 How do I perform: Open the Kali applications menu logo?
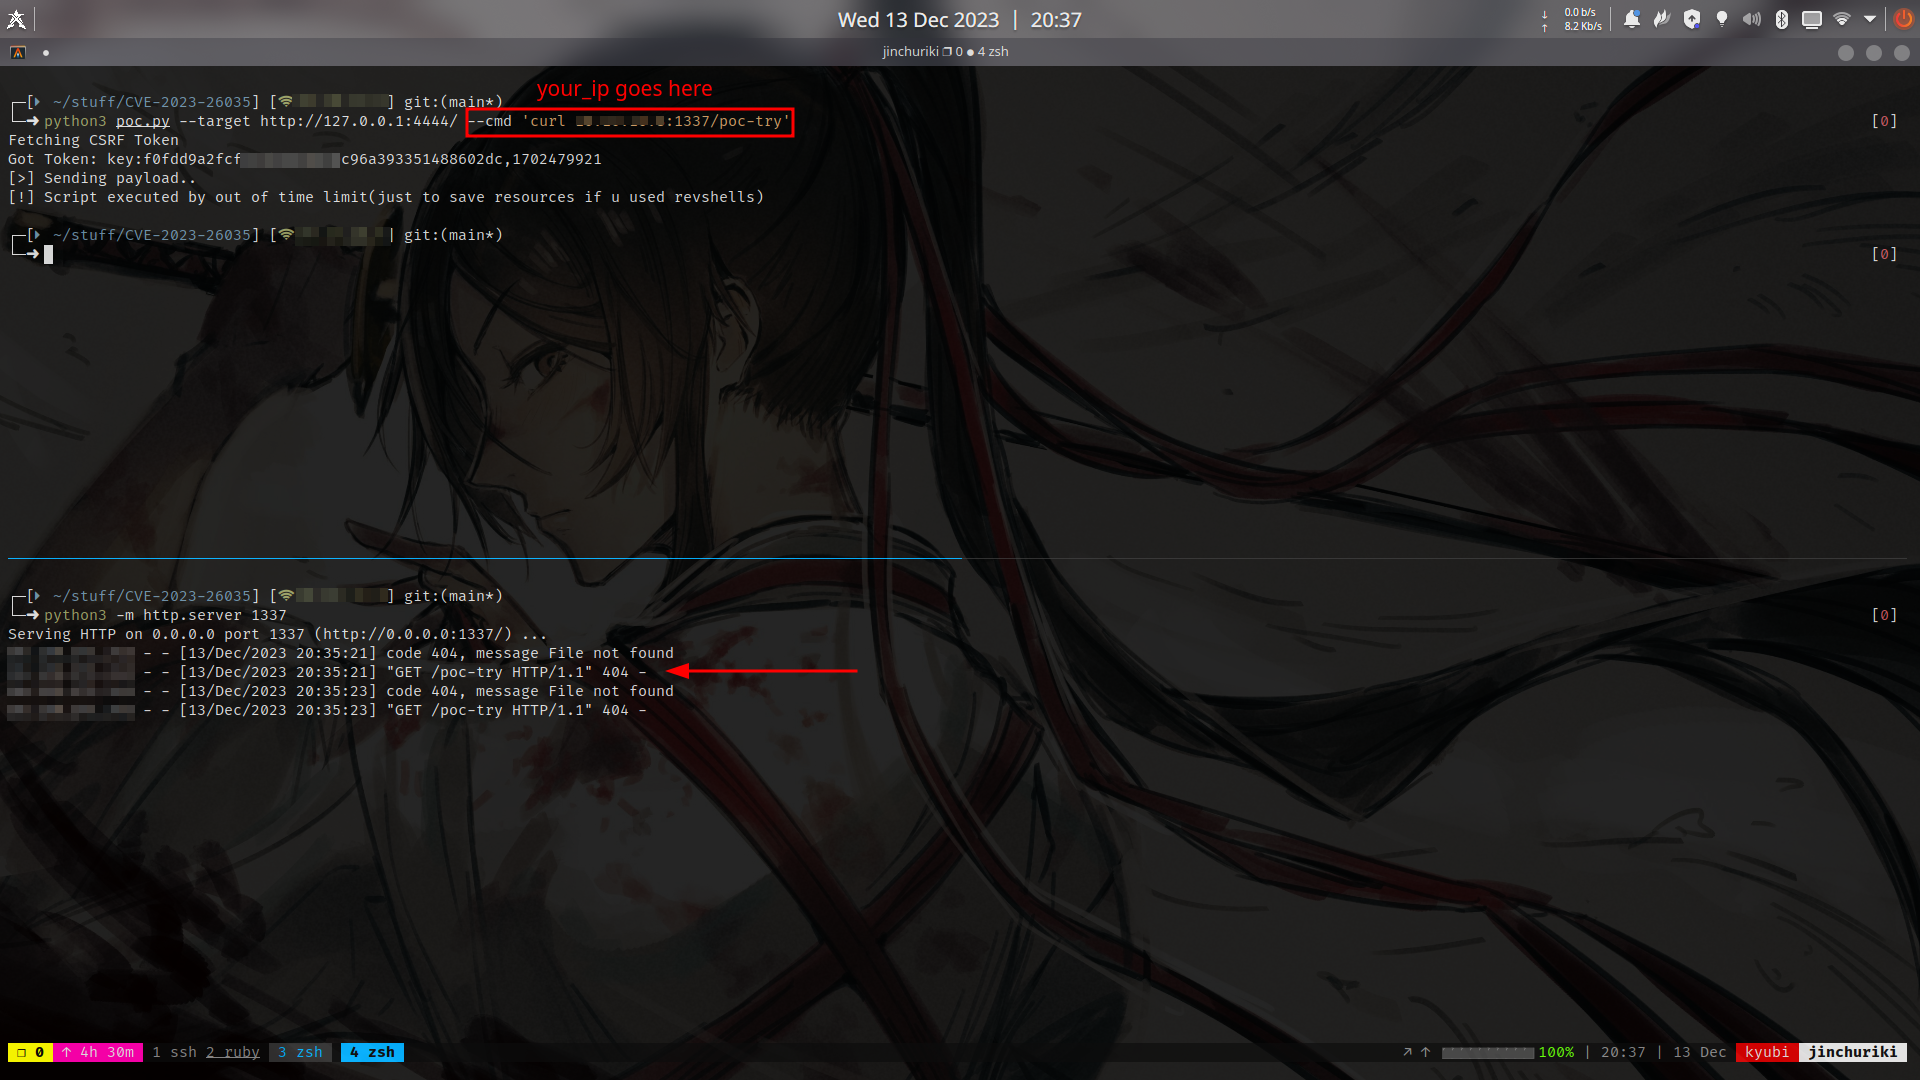17,19
